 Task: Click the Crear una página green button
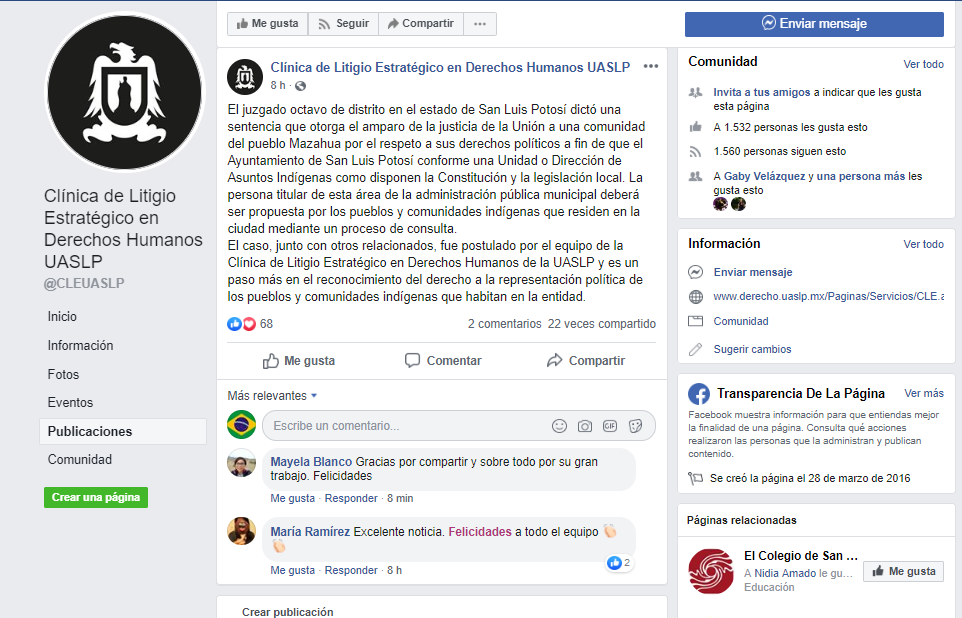[96, 498]
